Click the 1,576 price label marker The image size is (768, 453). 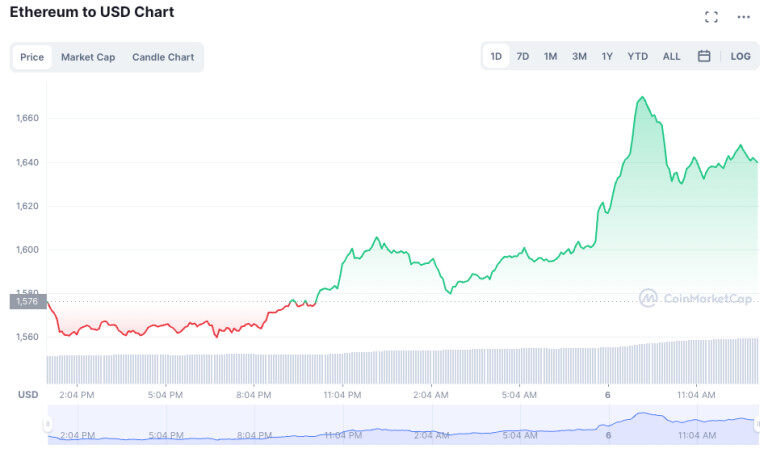pos(27,301)
